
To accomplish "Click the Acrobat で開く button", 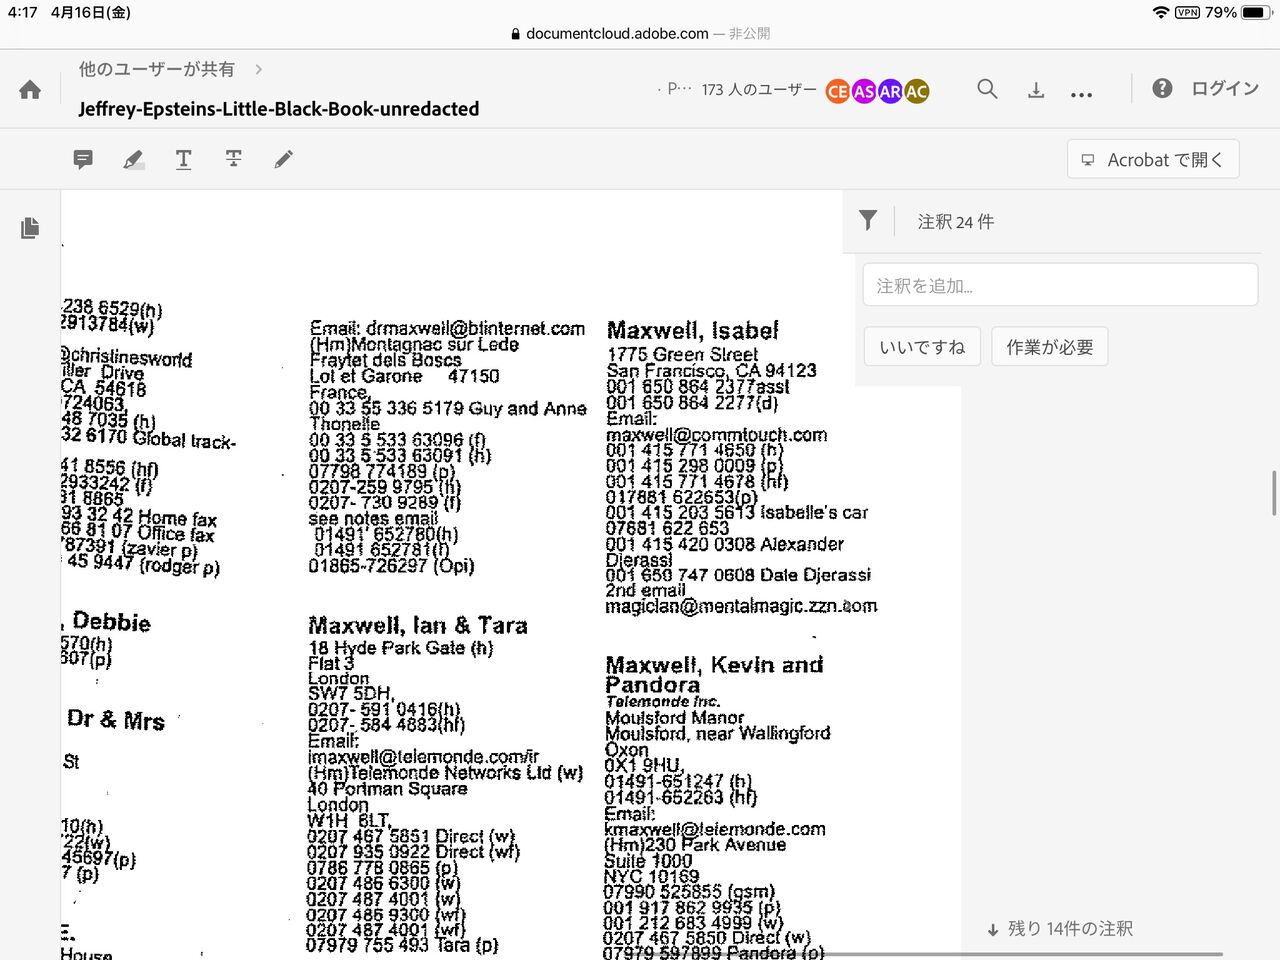I will click(x=1153, y=159).
